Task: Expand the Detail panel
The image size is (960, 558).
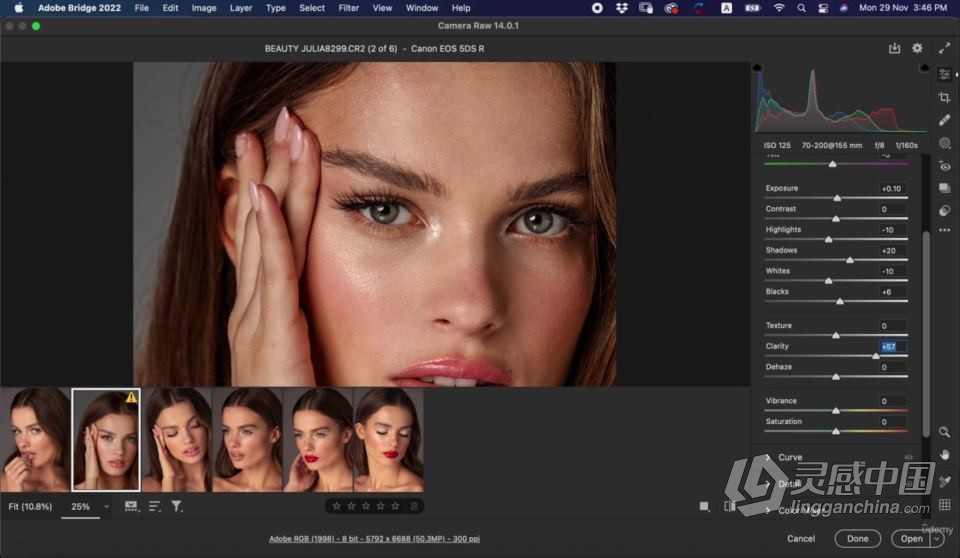Action: pyautogui.click(x=768, y=484)
